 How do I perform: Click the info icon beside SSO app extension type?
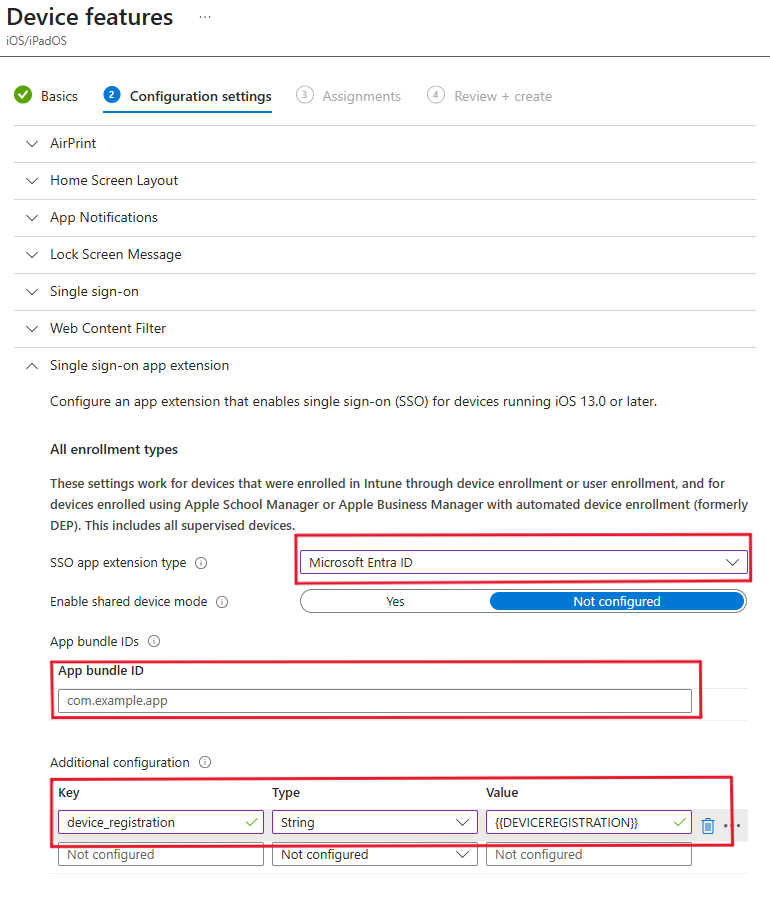coord(201,563)
